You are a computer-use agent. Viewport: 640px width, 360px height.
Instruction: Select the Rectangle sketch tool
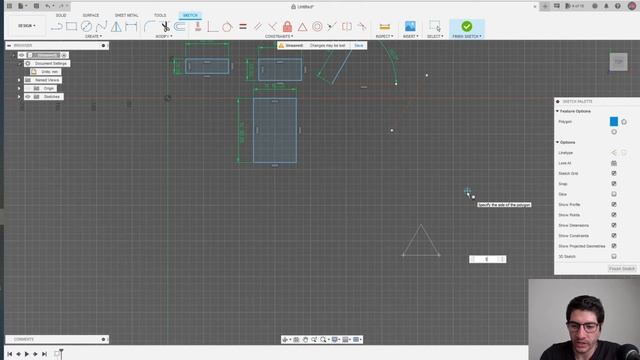(x=71, y=27)
